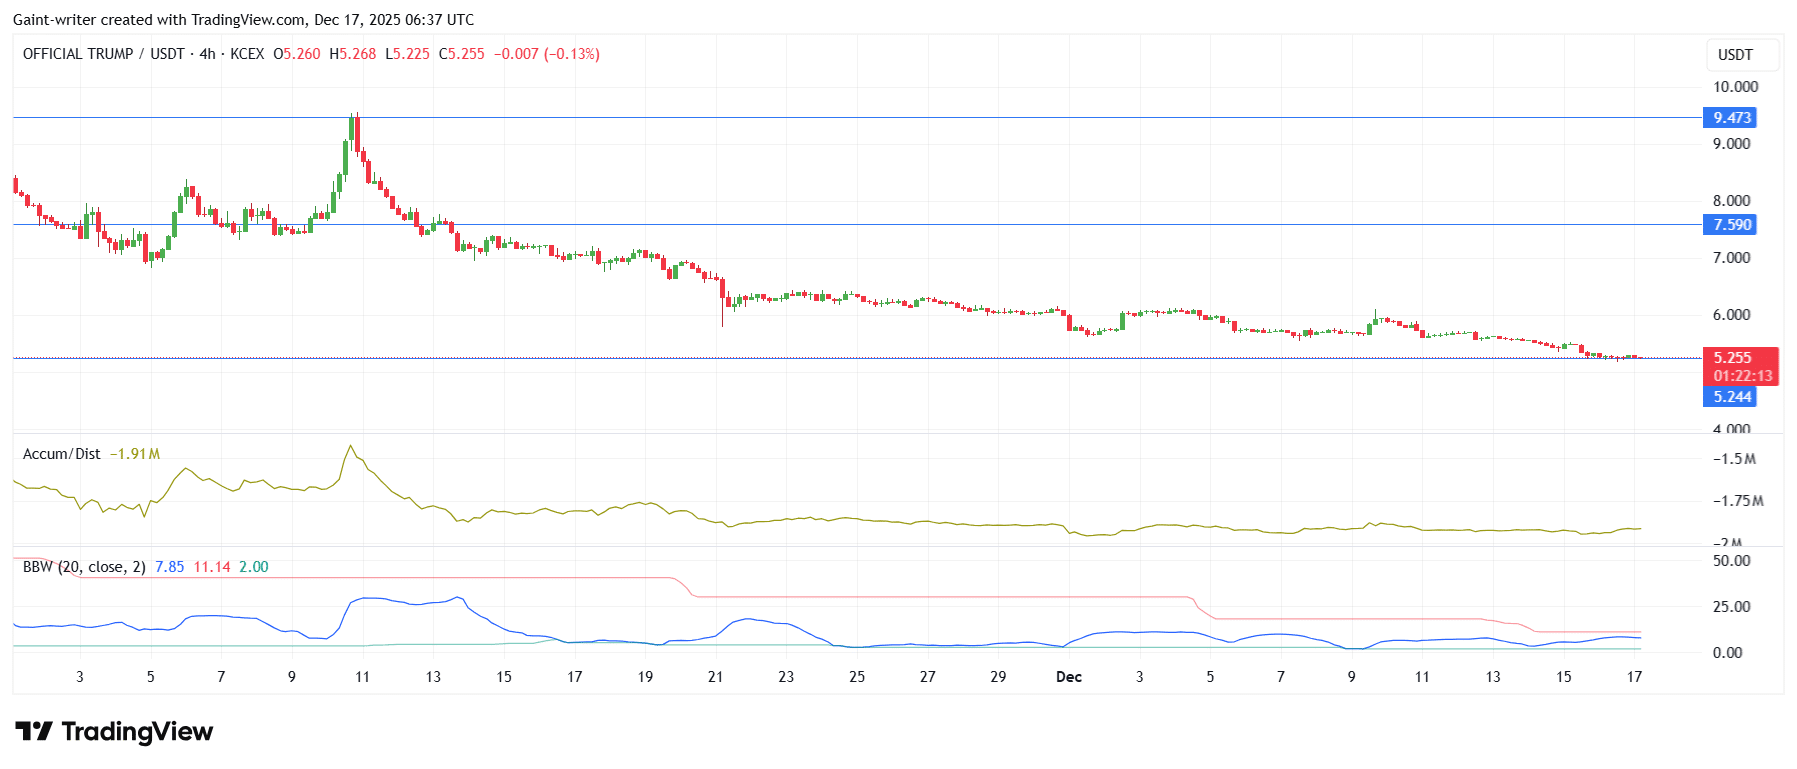The width and height of the screenshot is (1797, 769).
Task: Click the blue BBW value 7.85
Action: tap(170, 567)
